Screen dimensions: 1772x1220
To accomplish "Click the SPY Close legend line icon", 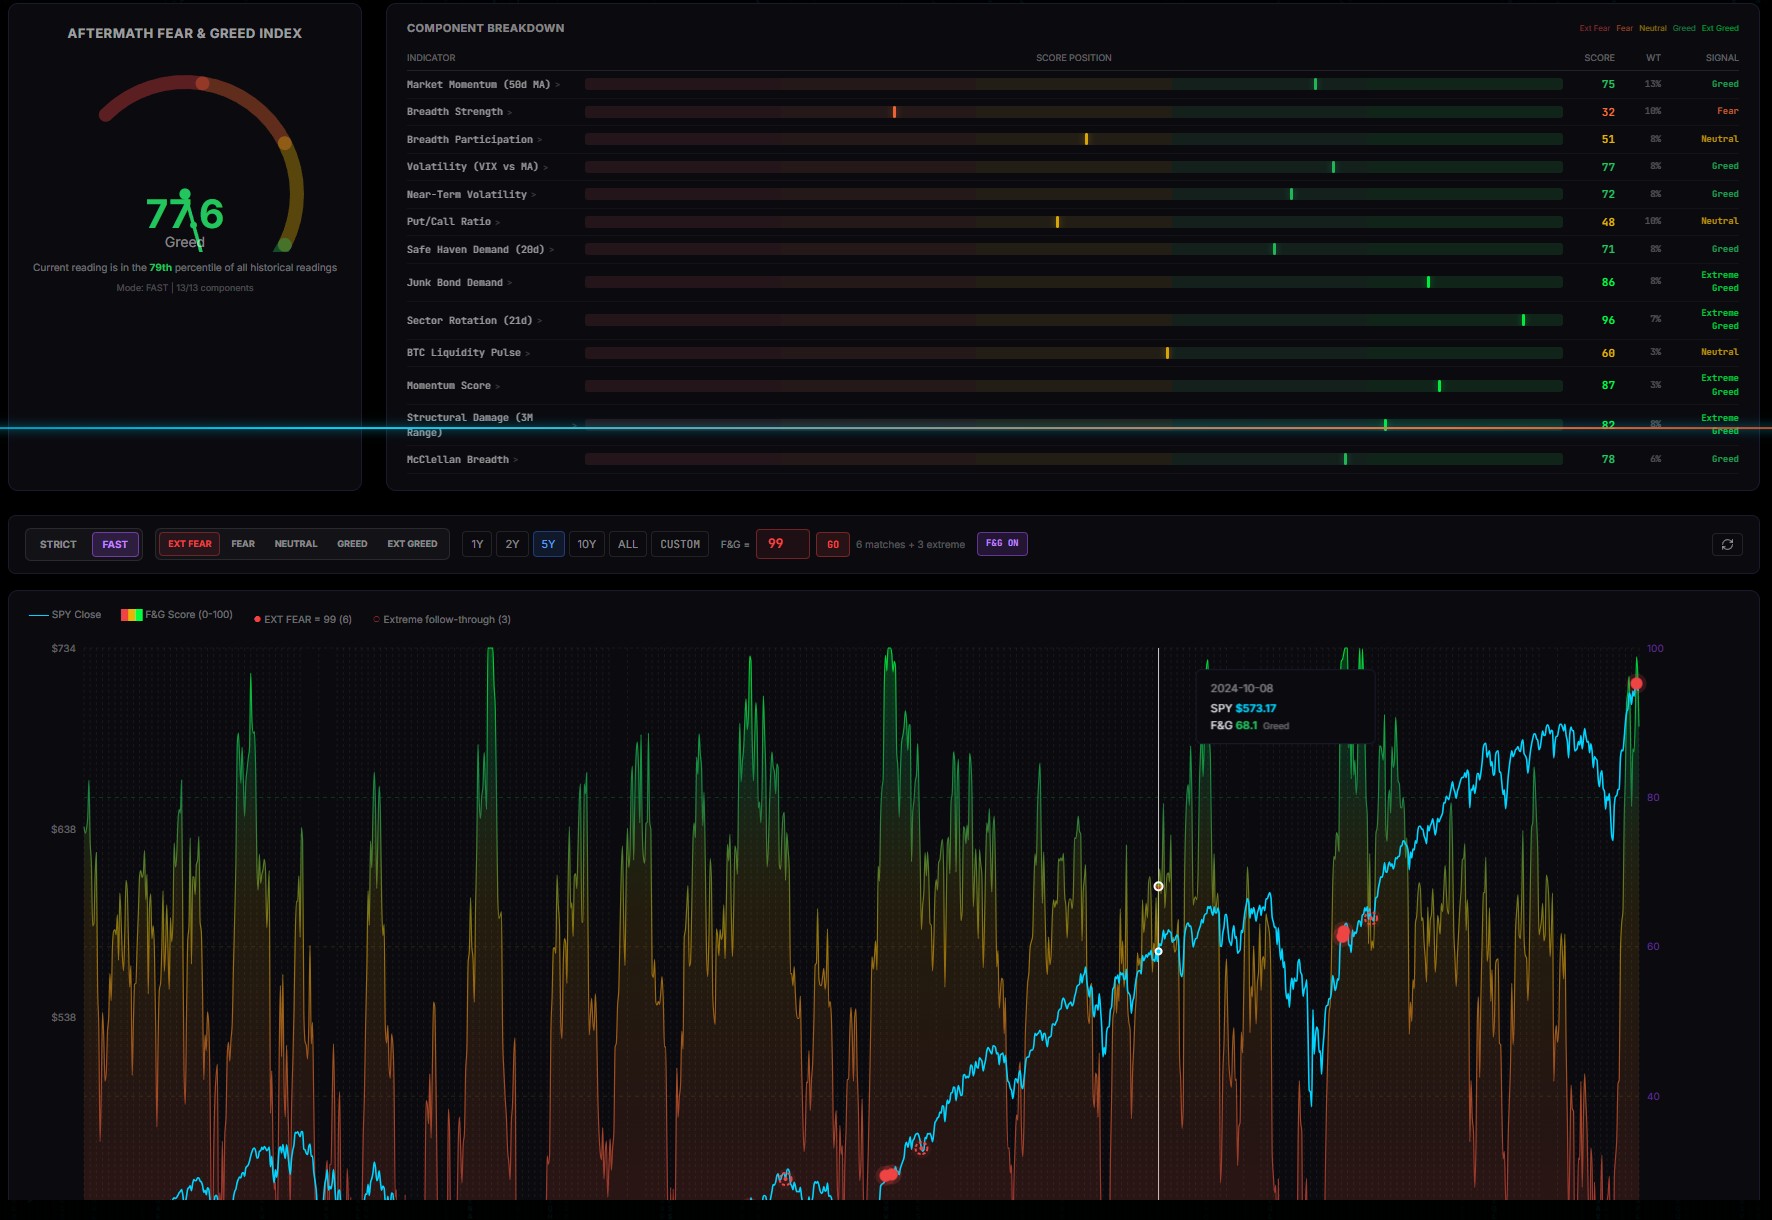I will pyautogui.click(x=39, y=615).
